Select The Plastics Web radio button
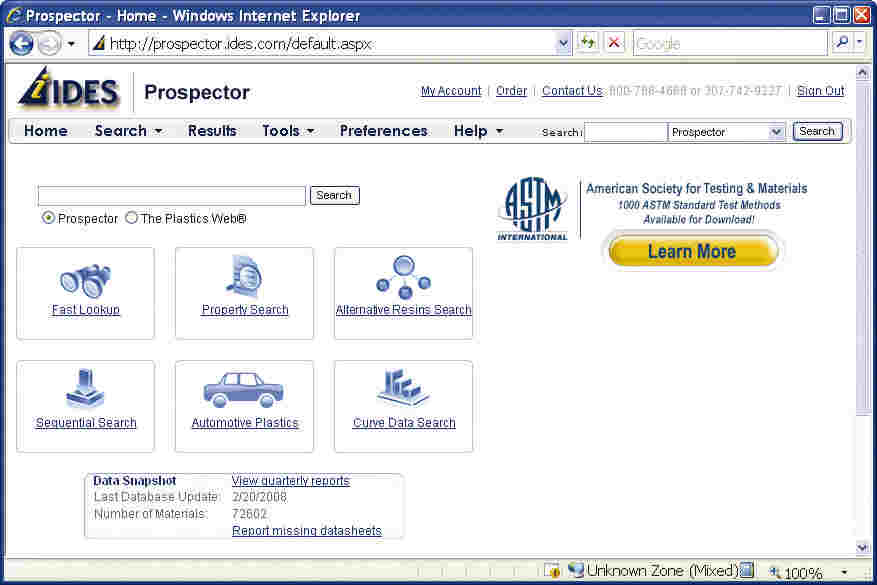 point(131,218)
